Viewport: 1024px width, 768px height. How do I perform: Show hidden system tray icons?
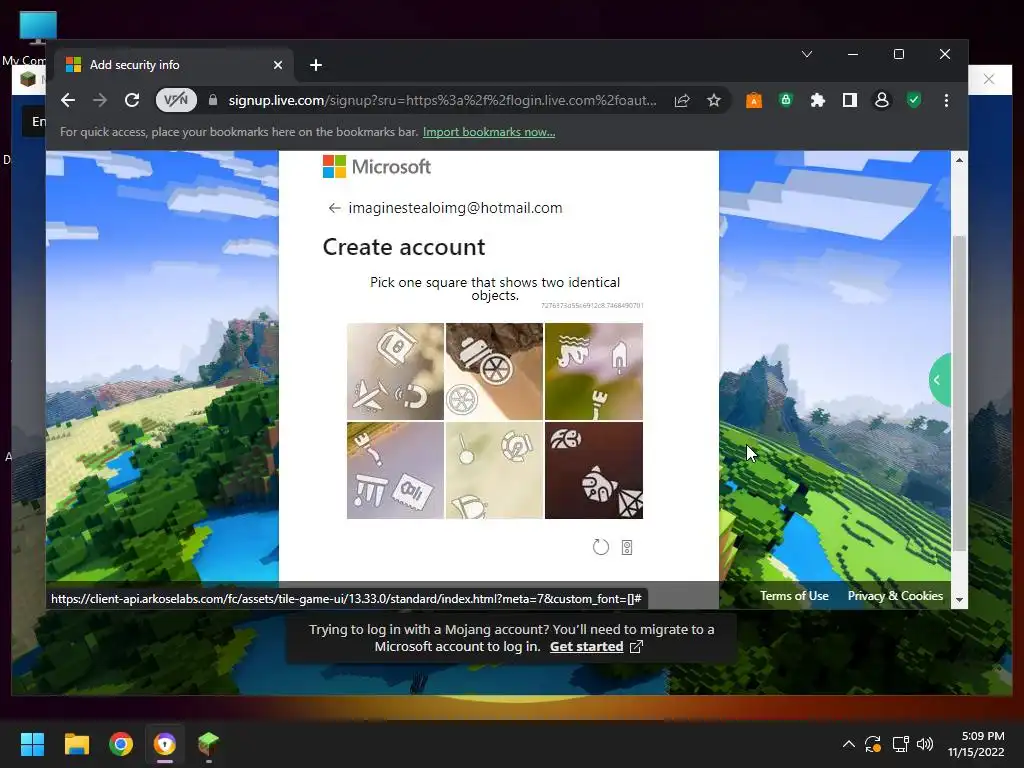tap(848, 744)
